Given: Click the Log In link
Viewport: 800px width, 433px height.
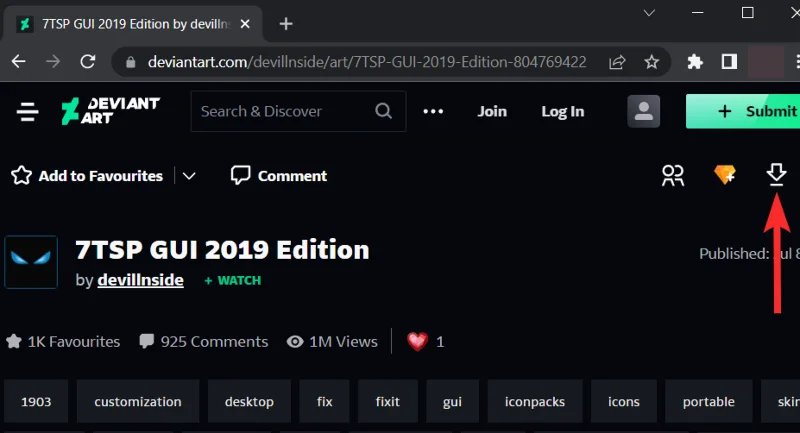Looking at the screenshot, I should 563,111.
